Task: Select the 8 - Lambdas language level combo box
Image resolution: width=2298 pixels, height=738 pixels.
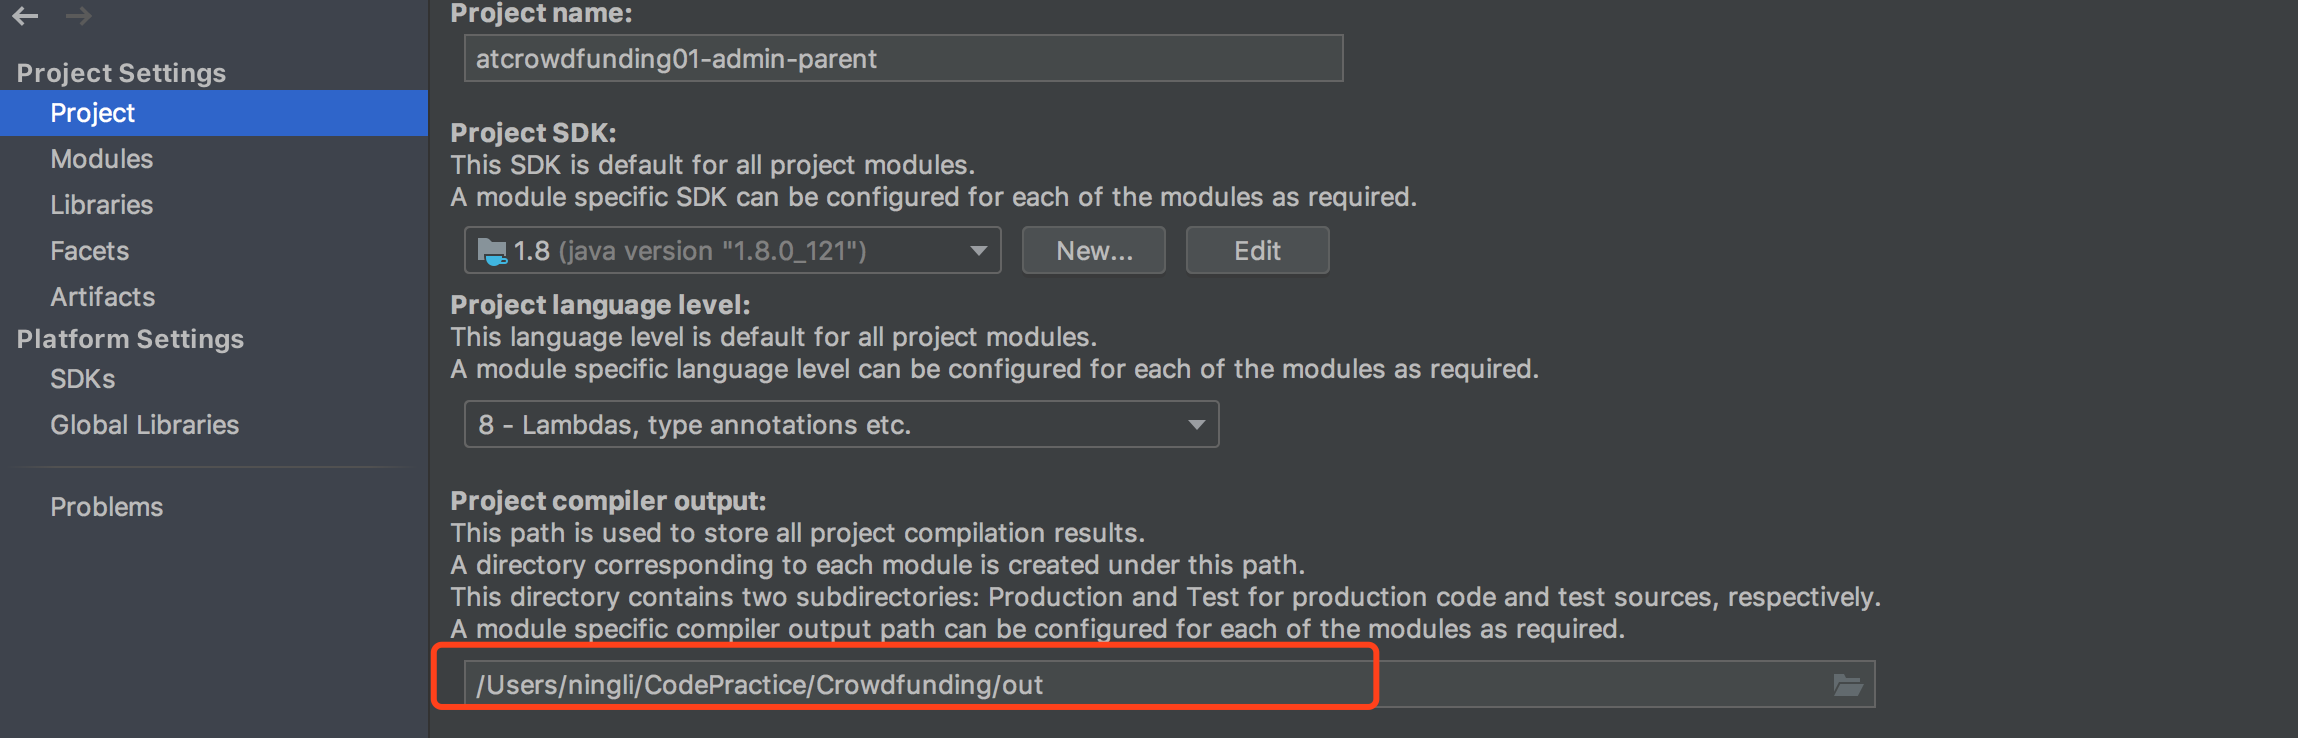Action: coord(841,425)
